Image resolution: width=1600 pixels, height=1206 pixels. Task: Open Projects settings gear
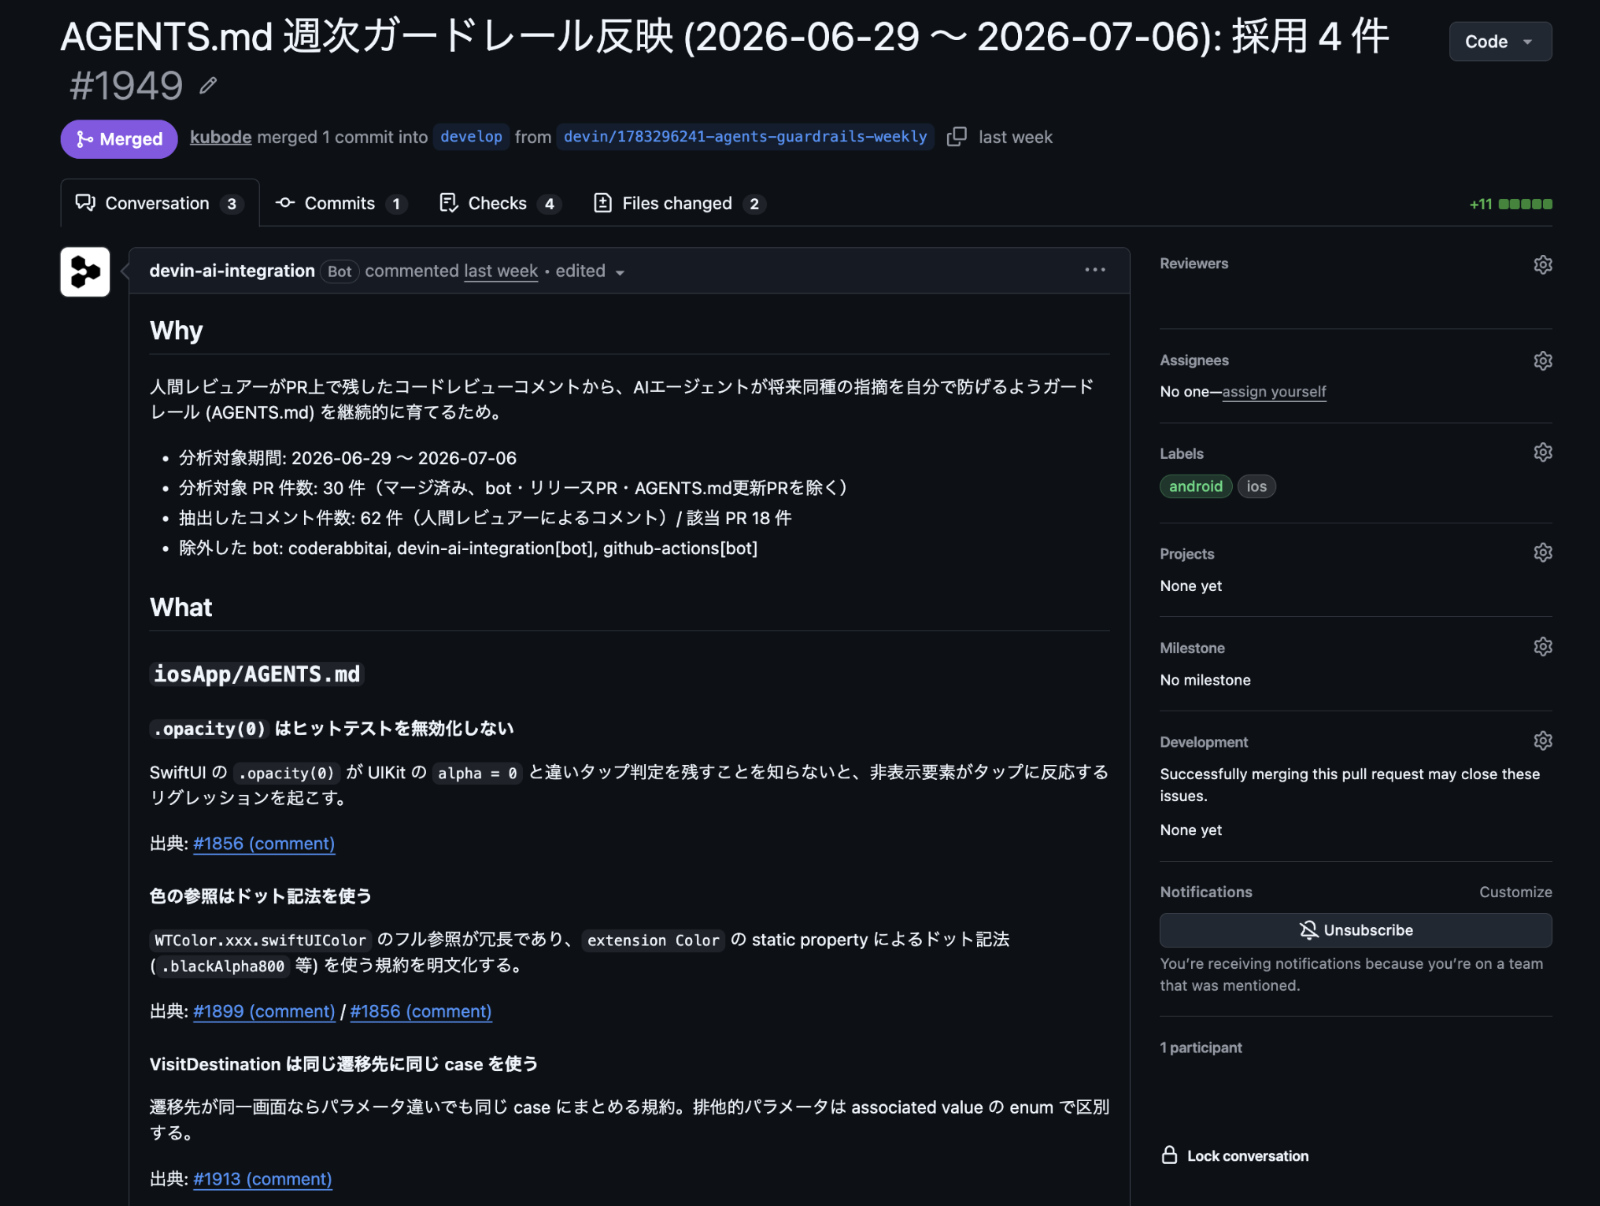coord(1543,553)
